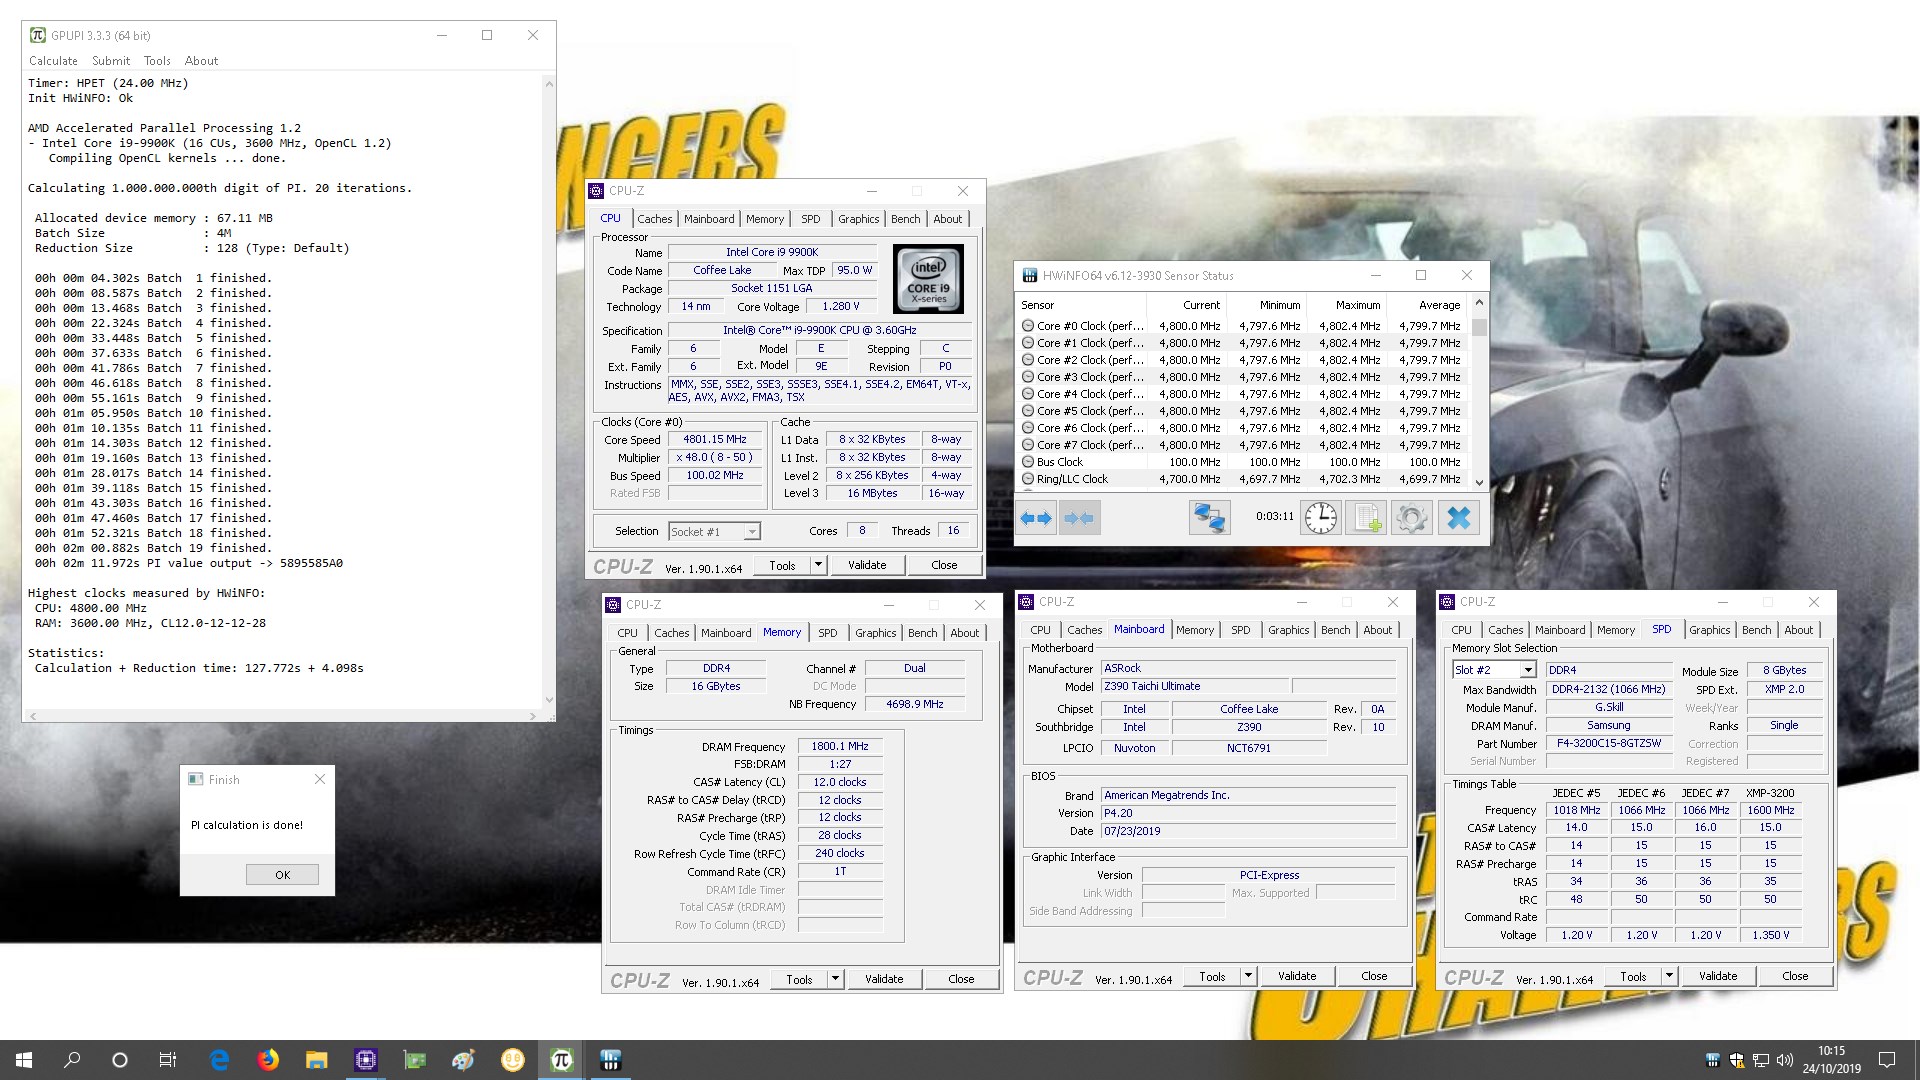1920x1080 pixels.
Task: Open the Windows Start menu
Action: click(24, 1060)
